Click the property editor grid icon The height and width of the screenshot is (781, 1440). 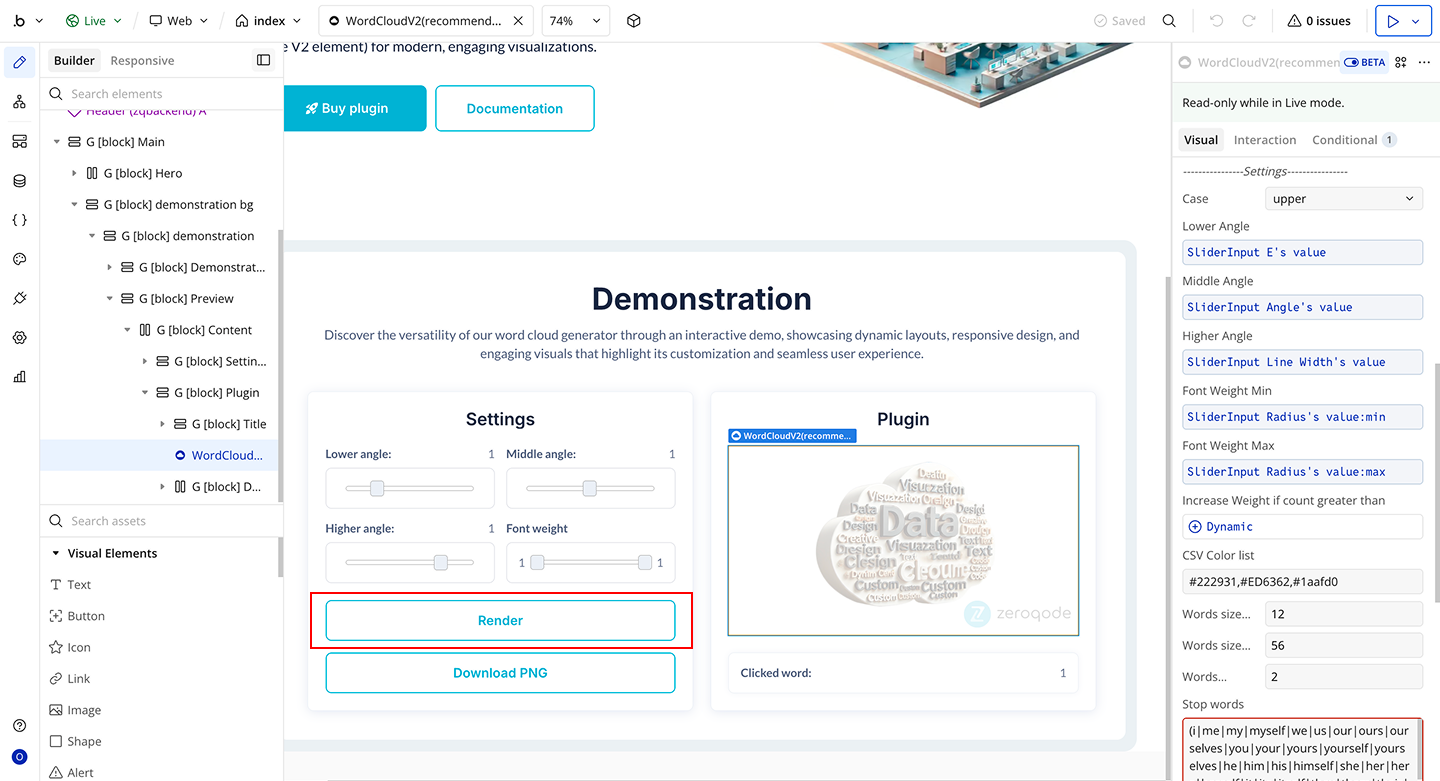(x=1401, y=62)
